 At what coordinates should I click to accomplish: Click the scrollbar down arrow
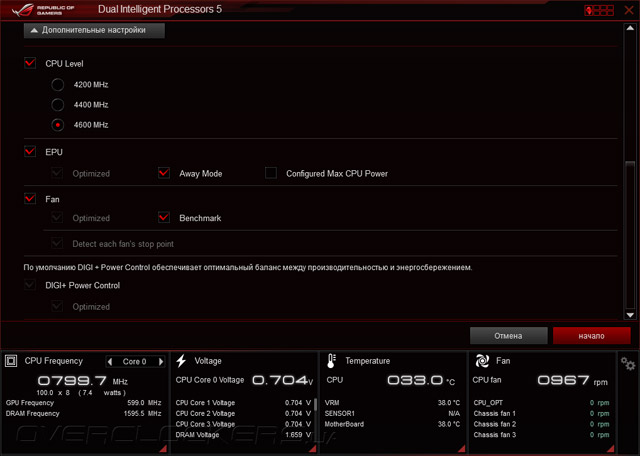(630, 315)
